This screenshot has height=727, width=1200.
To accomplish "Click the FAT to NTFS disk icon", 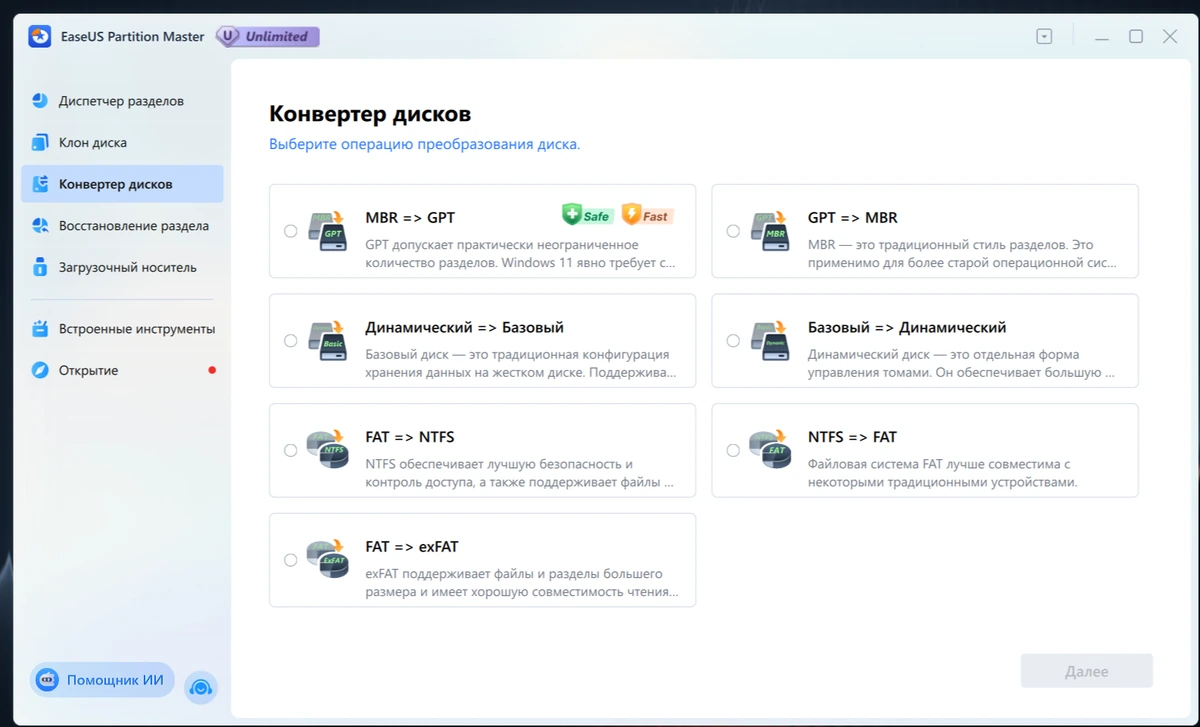I will click(x=326, y=450).
